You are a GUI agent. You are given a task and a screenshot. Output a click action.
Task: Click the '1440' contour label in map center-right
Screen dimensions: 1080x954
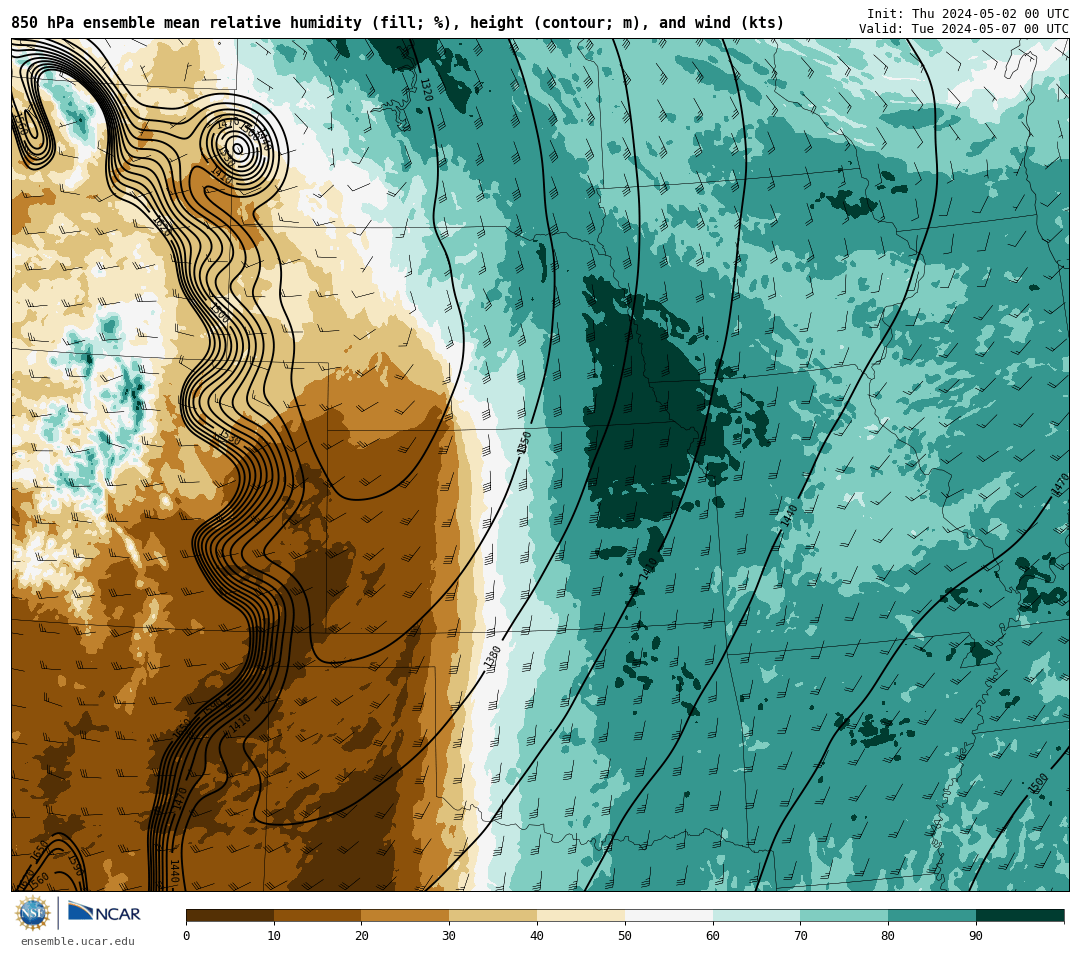point(789,515)
